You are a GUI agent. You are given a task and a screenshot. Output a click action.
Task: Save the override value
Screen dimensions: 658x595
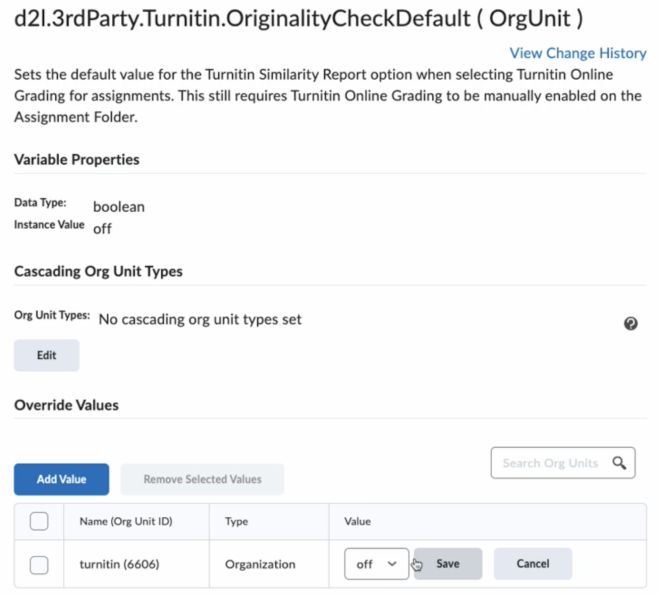(x=448, y=564)
